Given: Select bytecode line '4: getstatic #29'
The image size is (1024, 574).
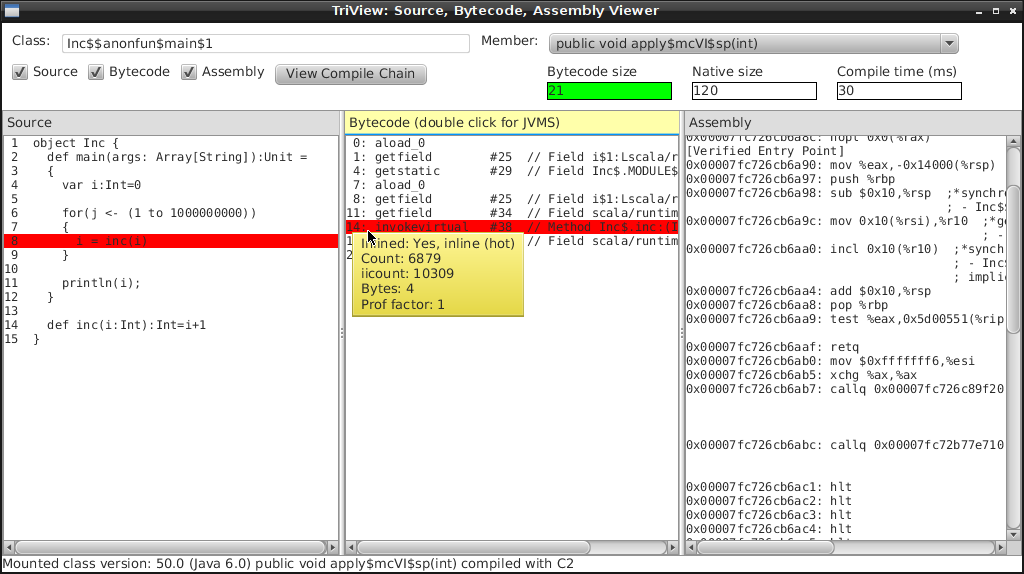Looking at the screenshot, I should pos(512,171).
